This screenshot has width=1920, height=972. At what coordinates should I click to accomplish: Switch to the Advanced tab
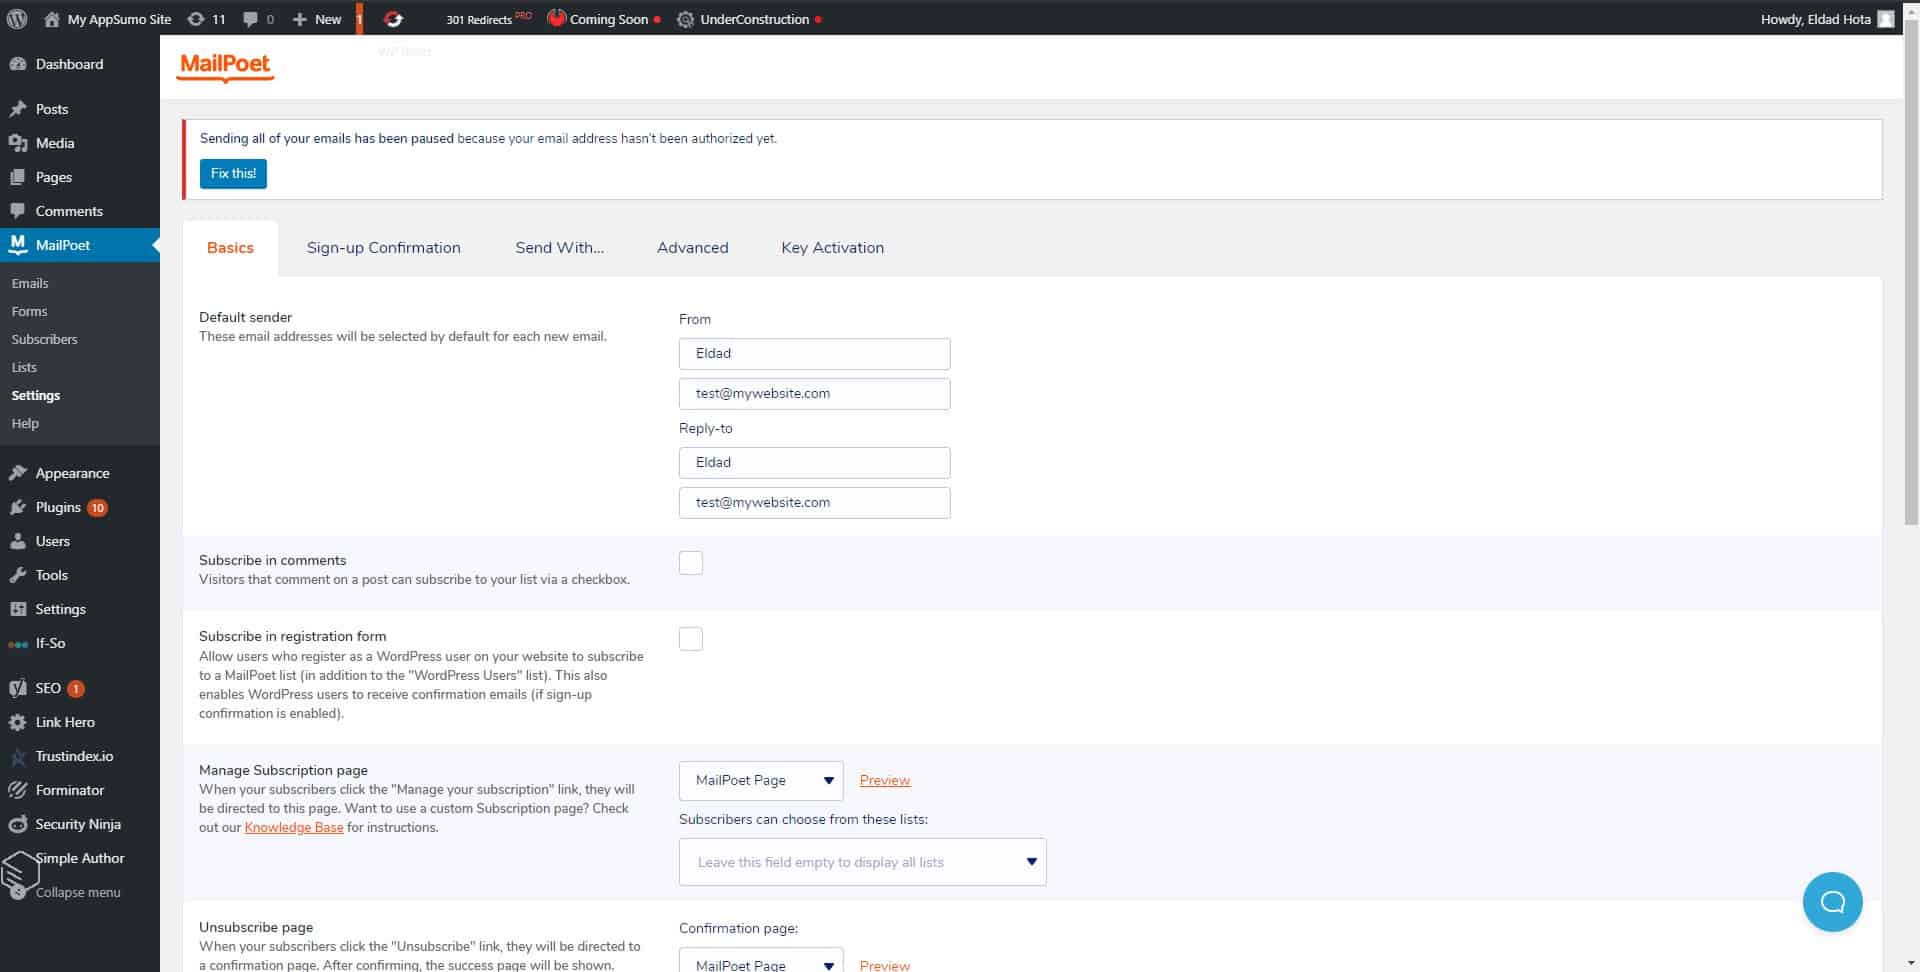[692, 248]
